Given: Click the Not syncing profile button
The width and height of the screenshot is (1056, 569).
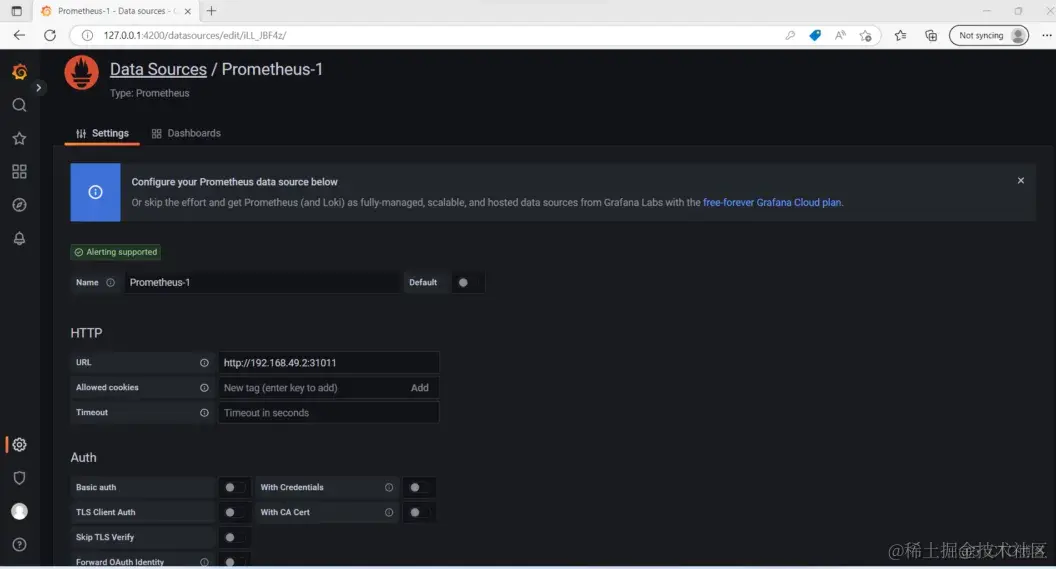Looking at the screenshot, I should click(989, 35).
